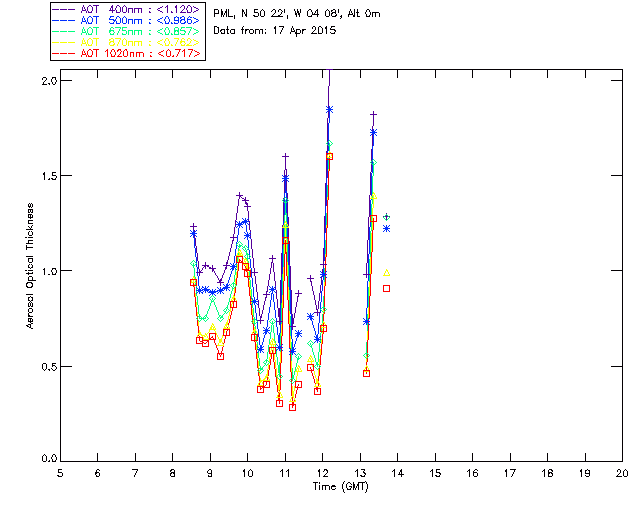Click the 0.5 y-axis tick label
The width and height of the screenshot is (640, 512).
pos(49,366)
